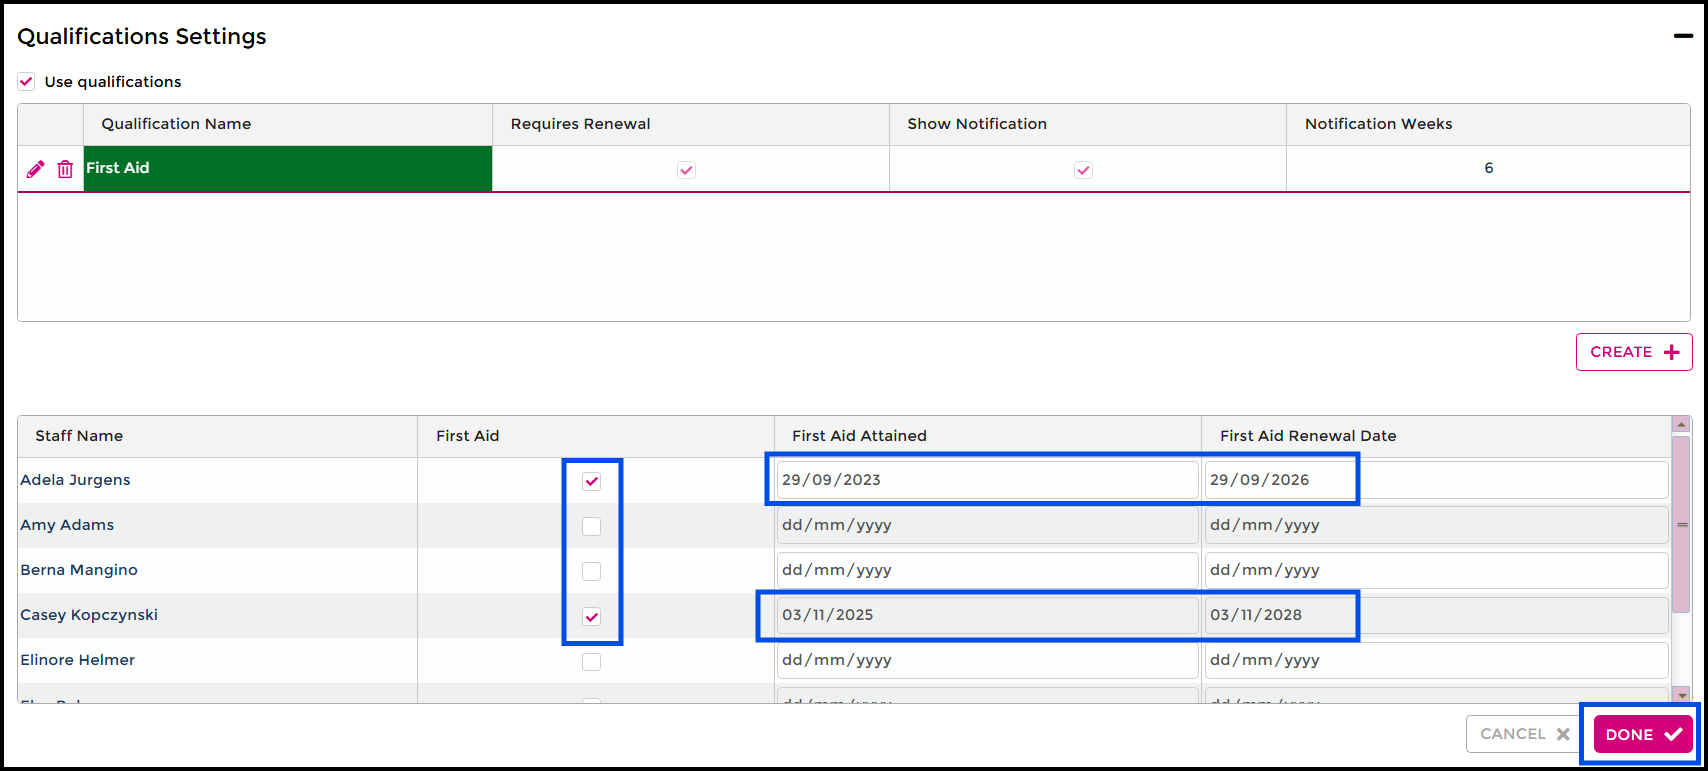Viewport: 1708px width, 771px height.
Task: Click the CANCEL button
Action: pyautogui.click(x=1523, y=734)
